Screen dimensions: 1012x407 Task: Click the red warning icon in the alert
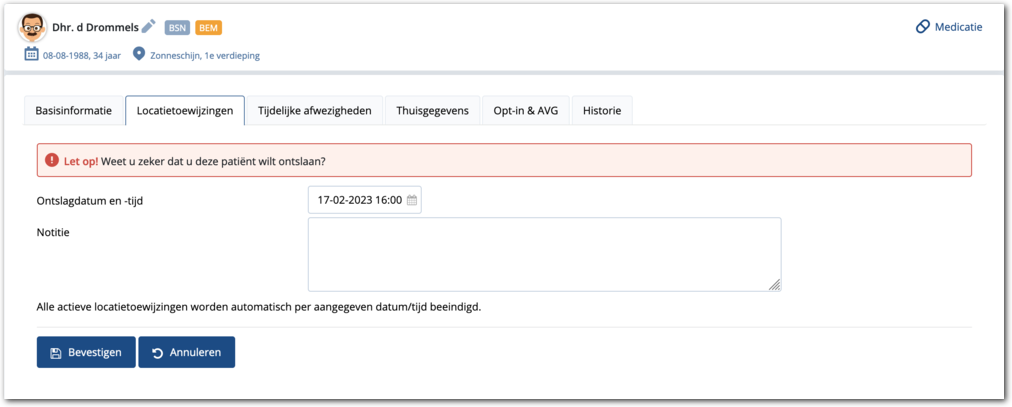52,161
